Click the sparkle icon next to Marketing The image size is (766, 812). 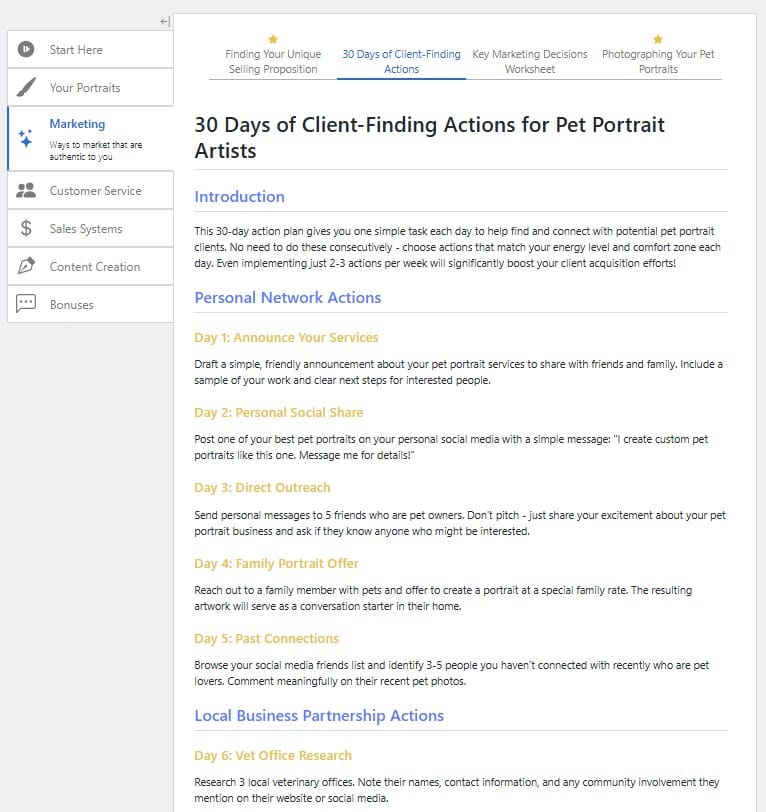coord(25,139)
